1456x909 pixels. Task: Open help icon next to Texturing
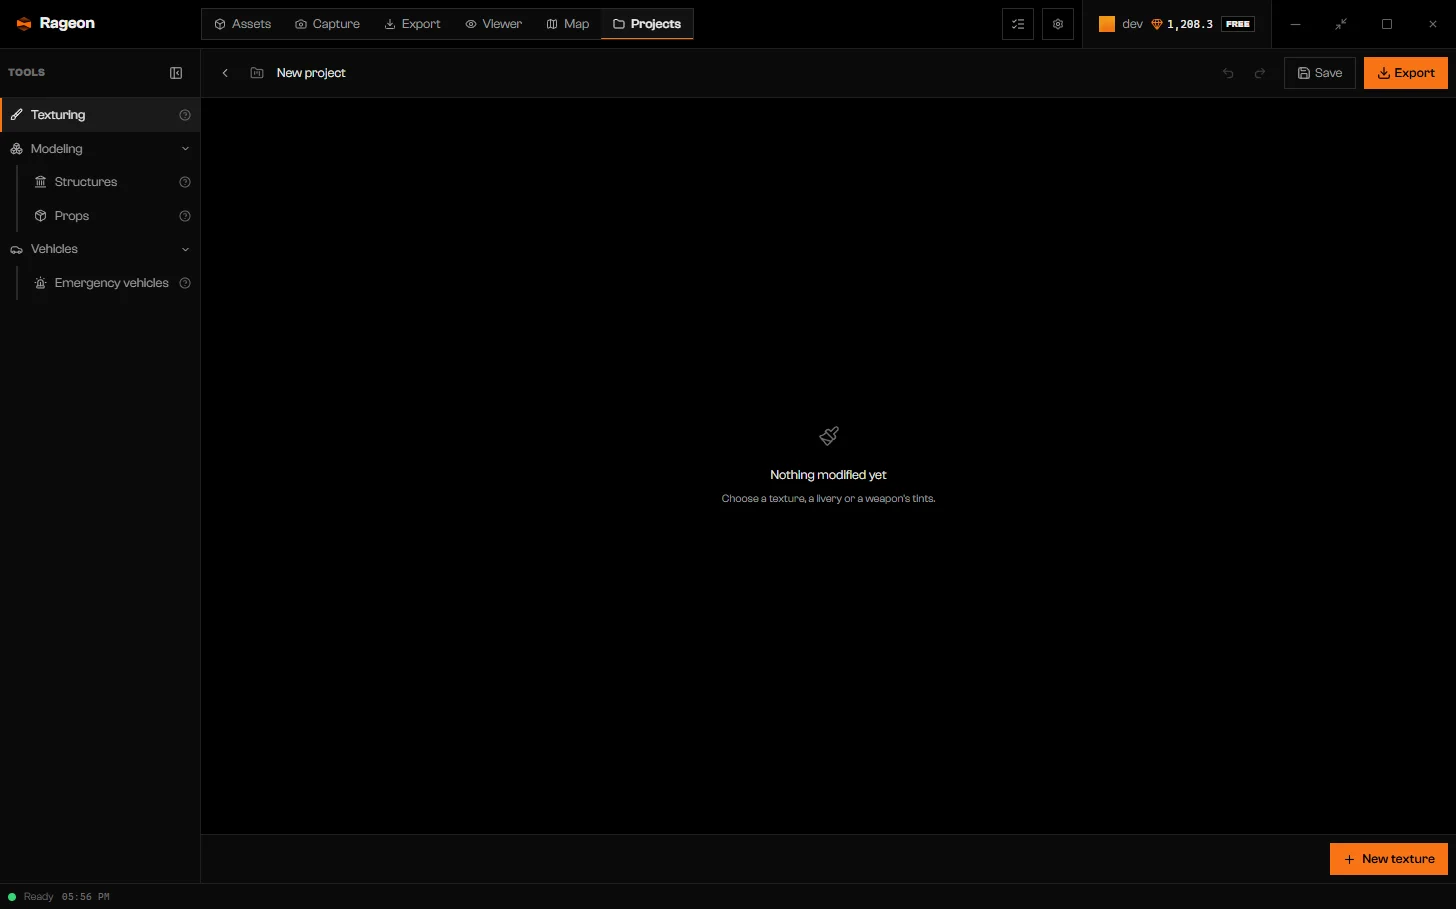pos(185,115)
